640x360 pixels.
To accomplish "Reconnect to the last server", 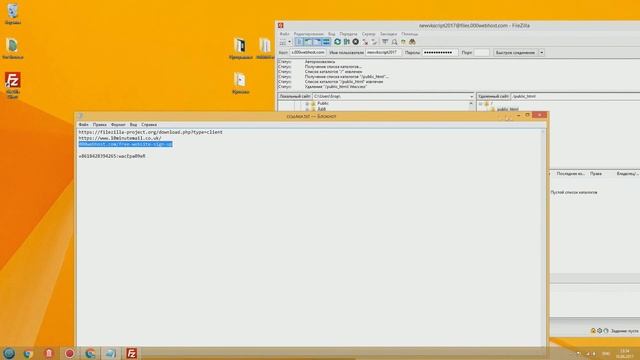I will 374,42.
